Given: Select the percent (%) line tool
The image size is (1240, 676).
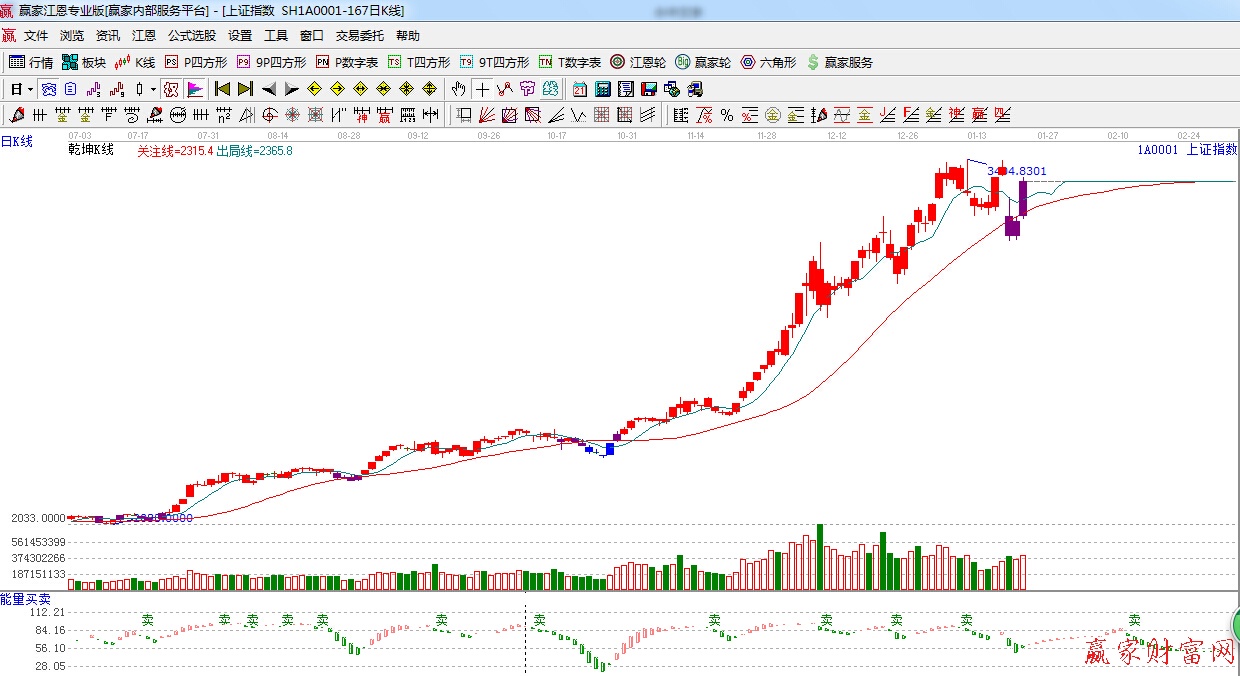Looking at the screenshot, I should tap(726, 115).
